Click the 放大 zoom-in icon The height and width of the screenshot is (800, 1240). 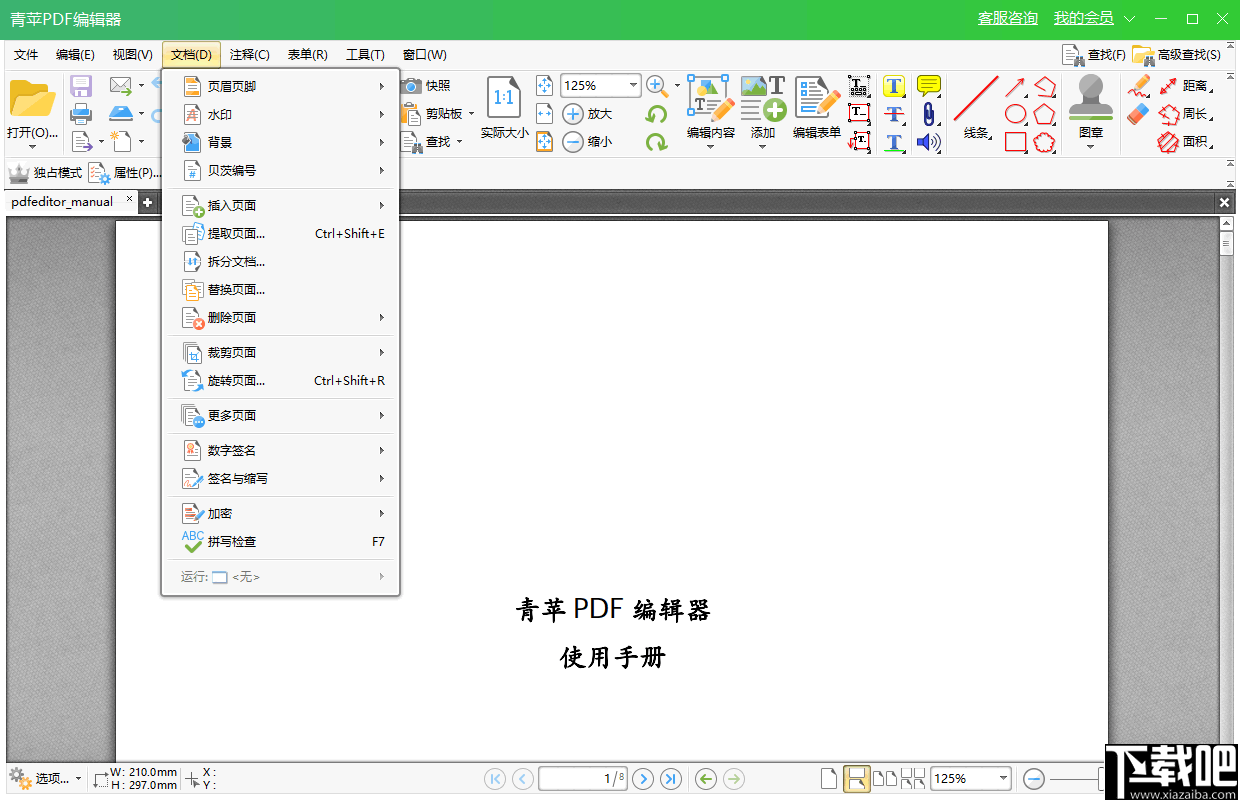(x=570, y=113)
